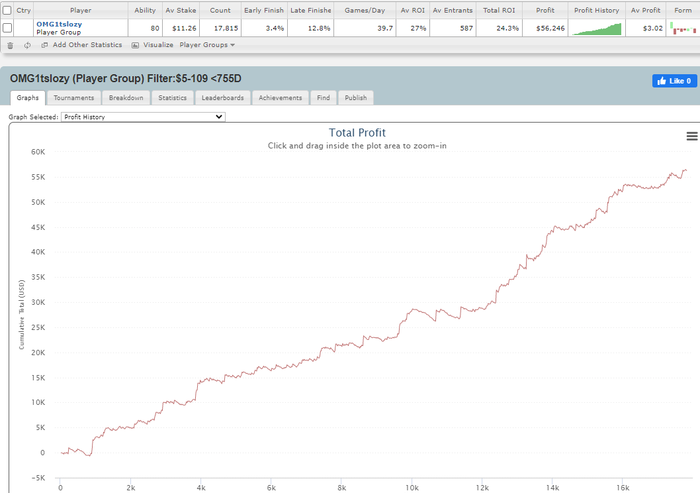
Task: Sort by the Av Stake column header
Action: pyautogui.click(x=181, y=10)
